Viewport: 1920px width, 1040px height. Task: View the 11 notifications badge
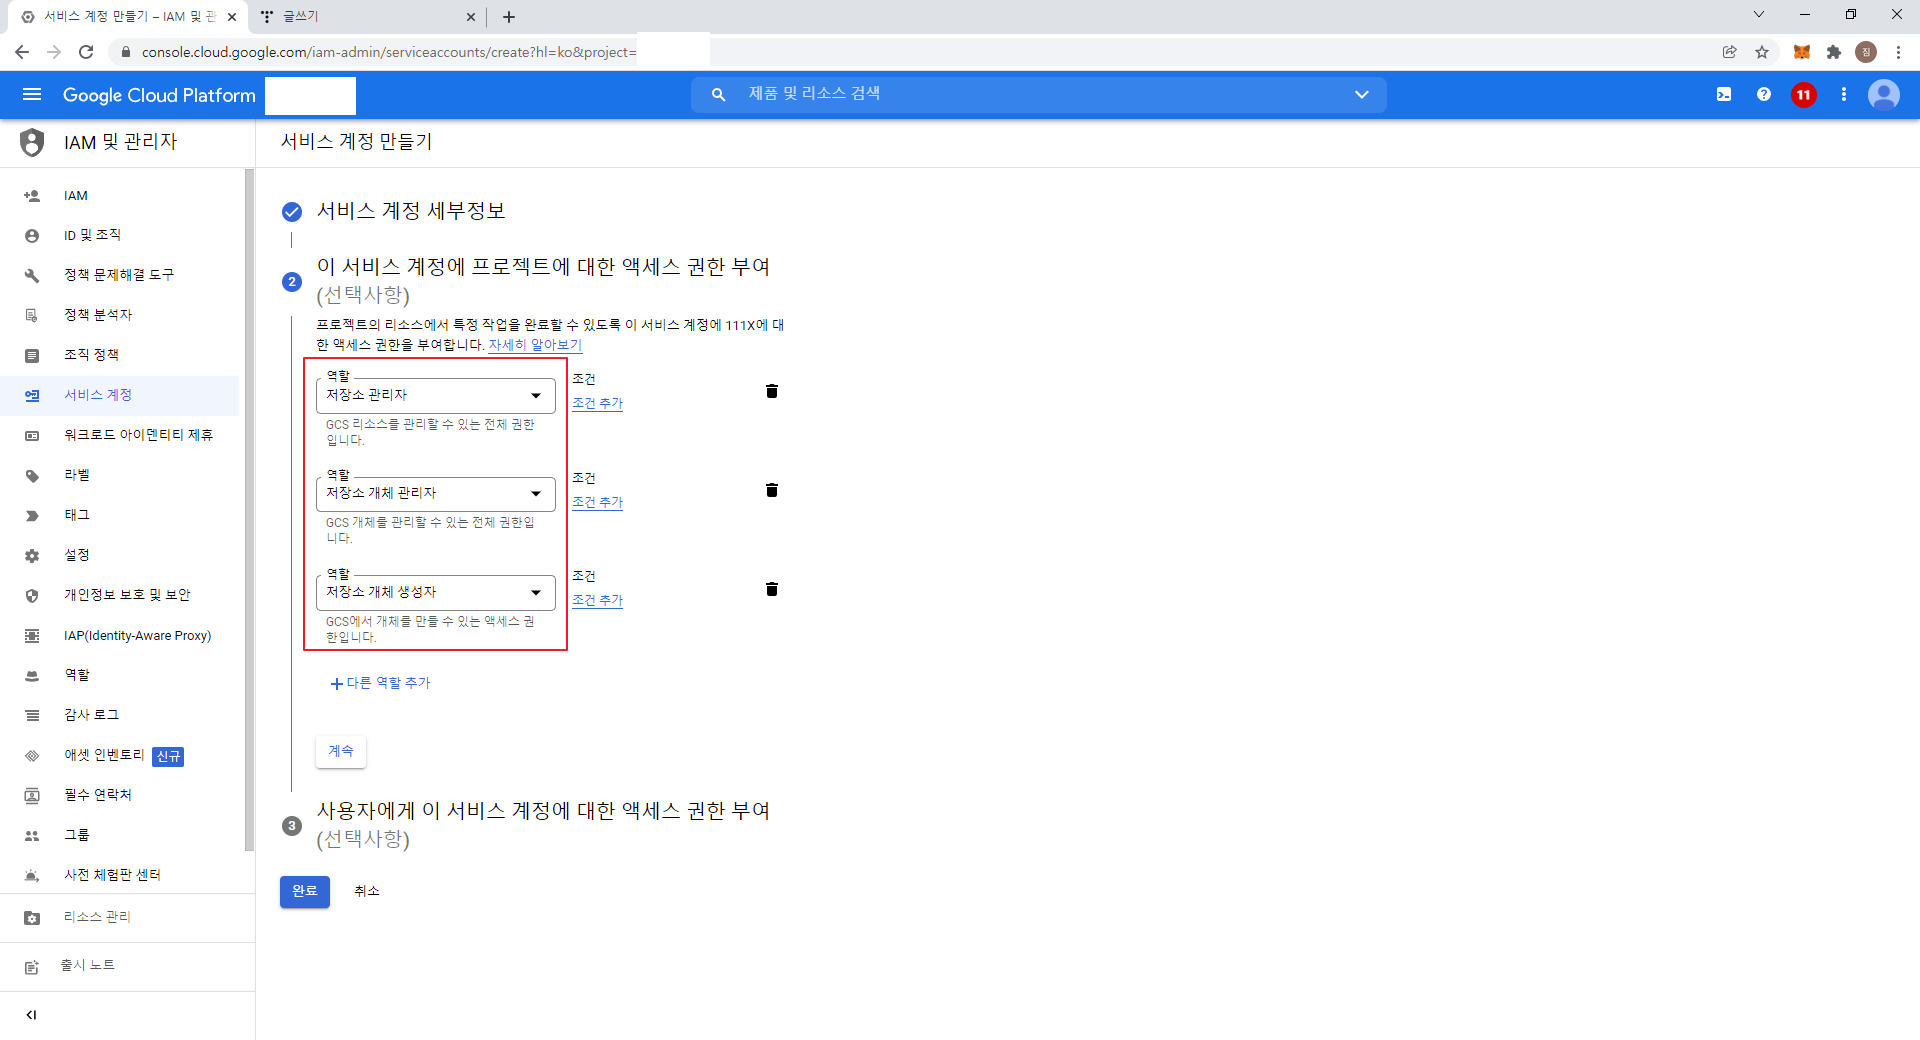(x=1804, y=95)
